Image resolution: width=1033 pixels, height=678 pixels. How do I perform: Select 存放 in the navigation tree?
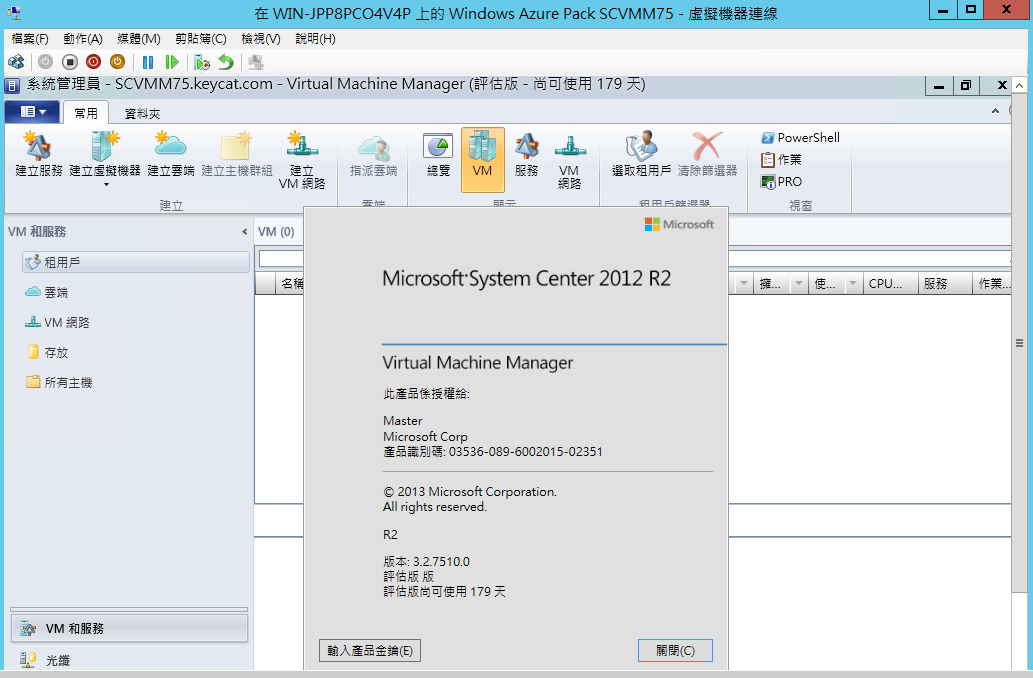point(47,353)
